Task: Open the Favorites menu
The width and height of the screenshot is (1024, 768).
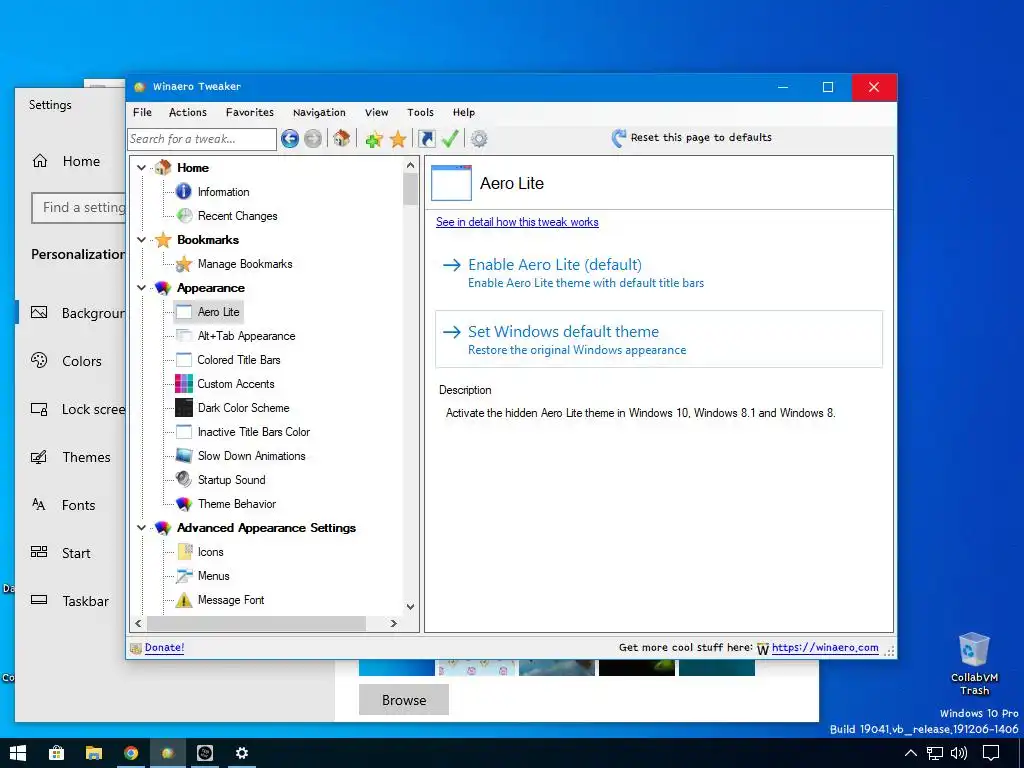Action: tap(250, 112)
